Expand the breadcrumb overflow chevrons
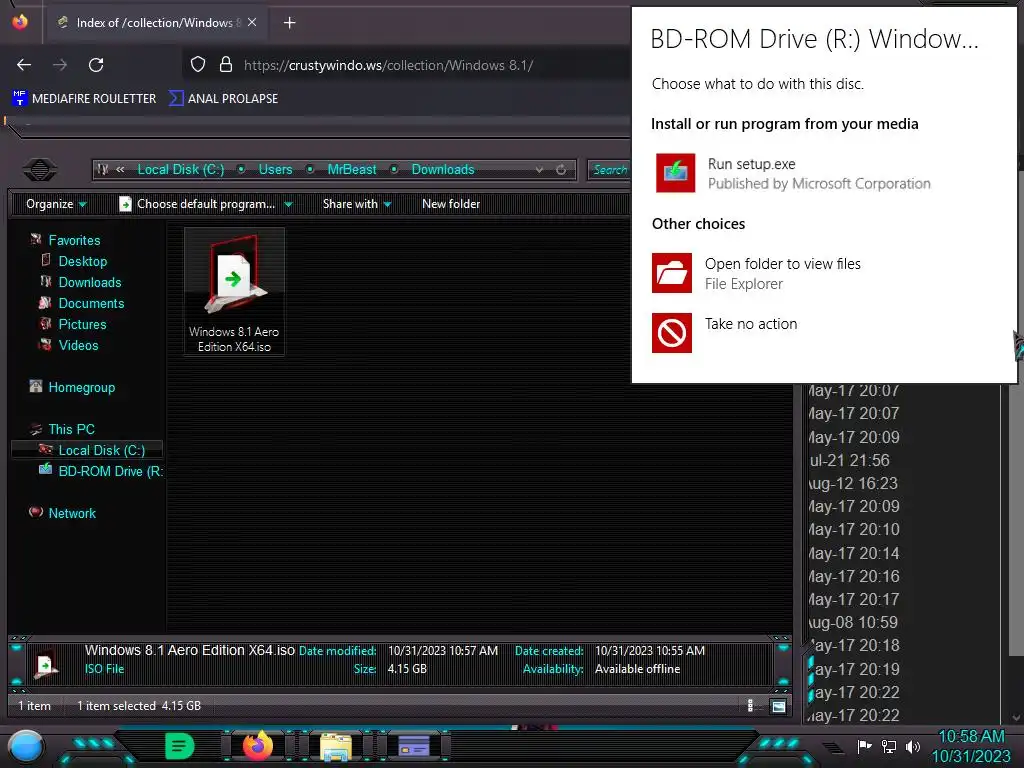1024x768 pixels. pos(120,170)
